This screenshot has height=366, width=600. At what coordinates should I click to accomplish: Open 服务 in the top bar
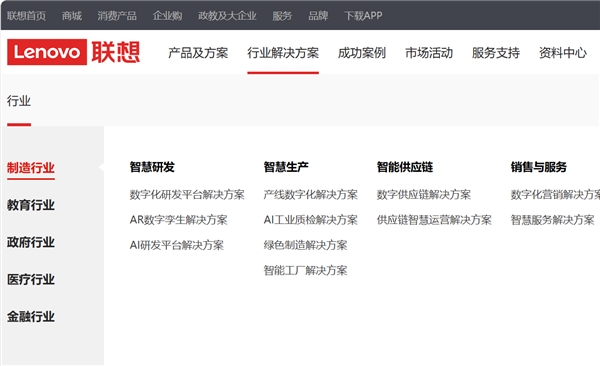tap(282, 16)
